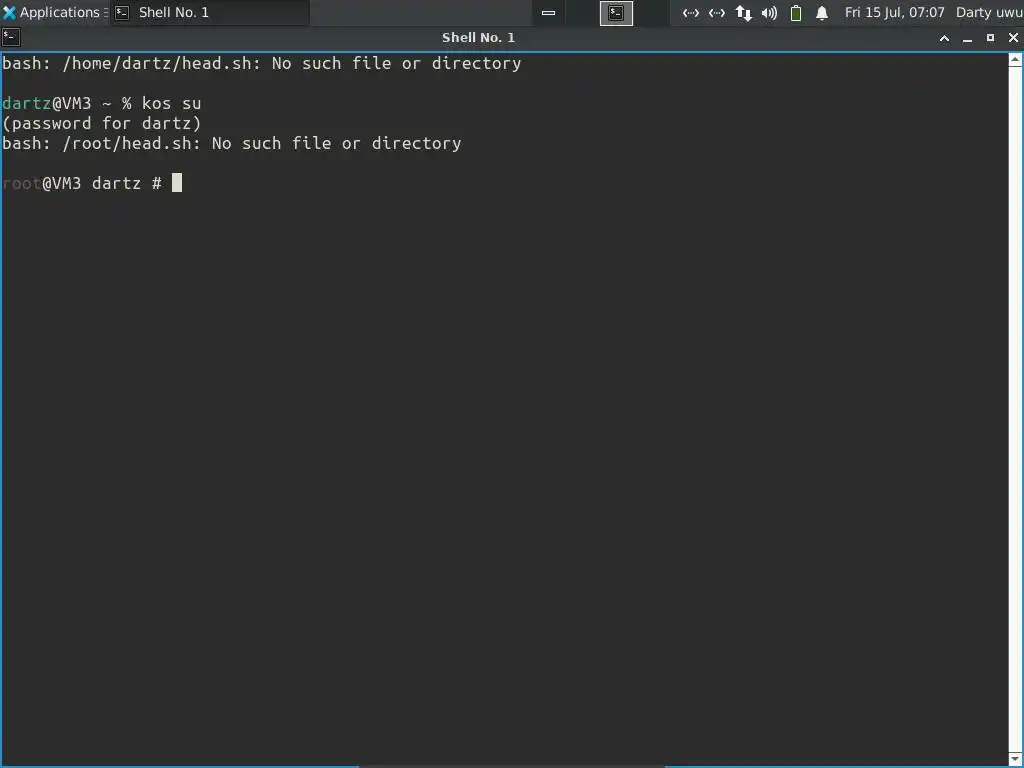This screenshot has height=768, width=1024.
Task: Roll up the window with the caret button
Action: (944, 38)
